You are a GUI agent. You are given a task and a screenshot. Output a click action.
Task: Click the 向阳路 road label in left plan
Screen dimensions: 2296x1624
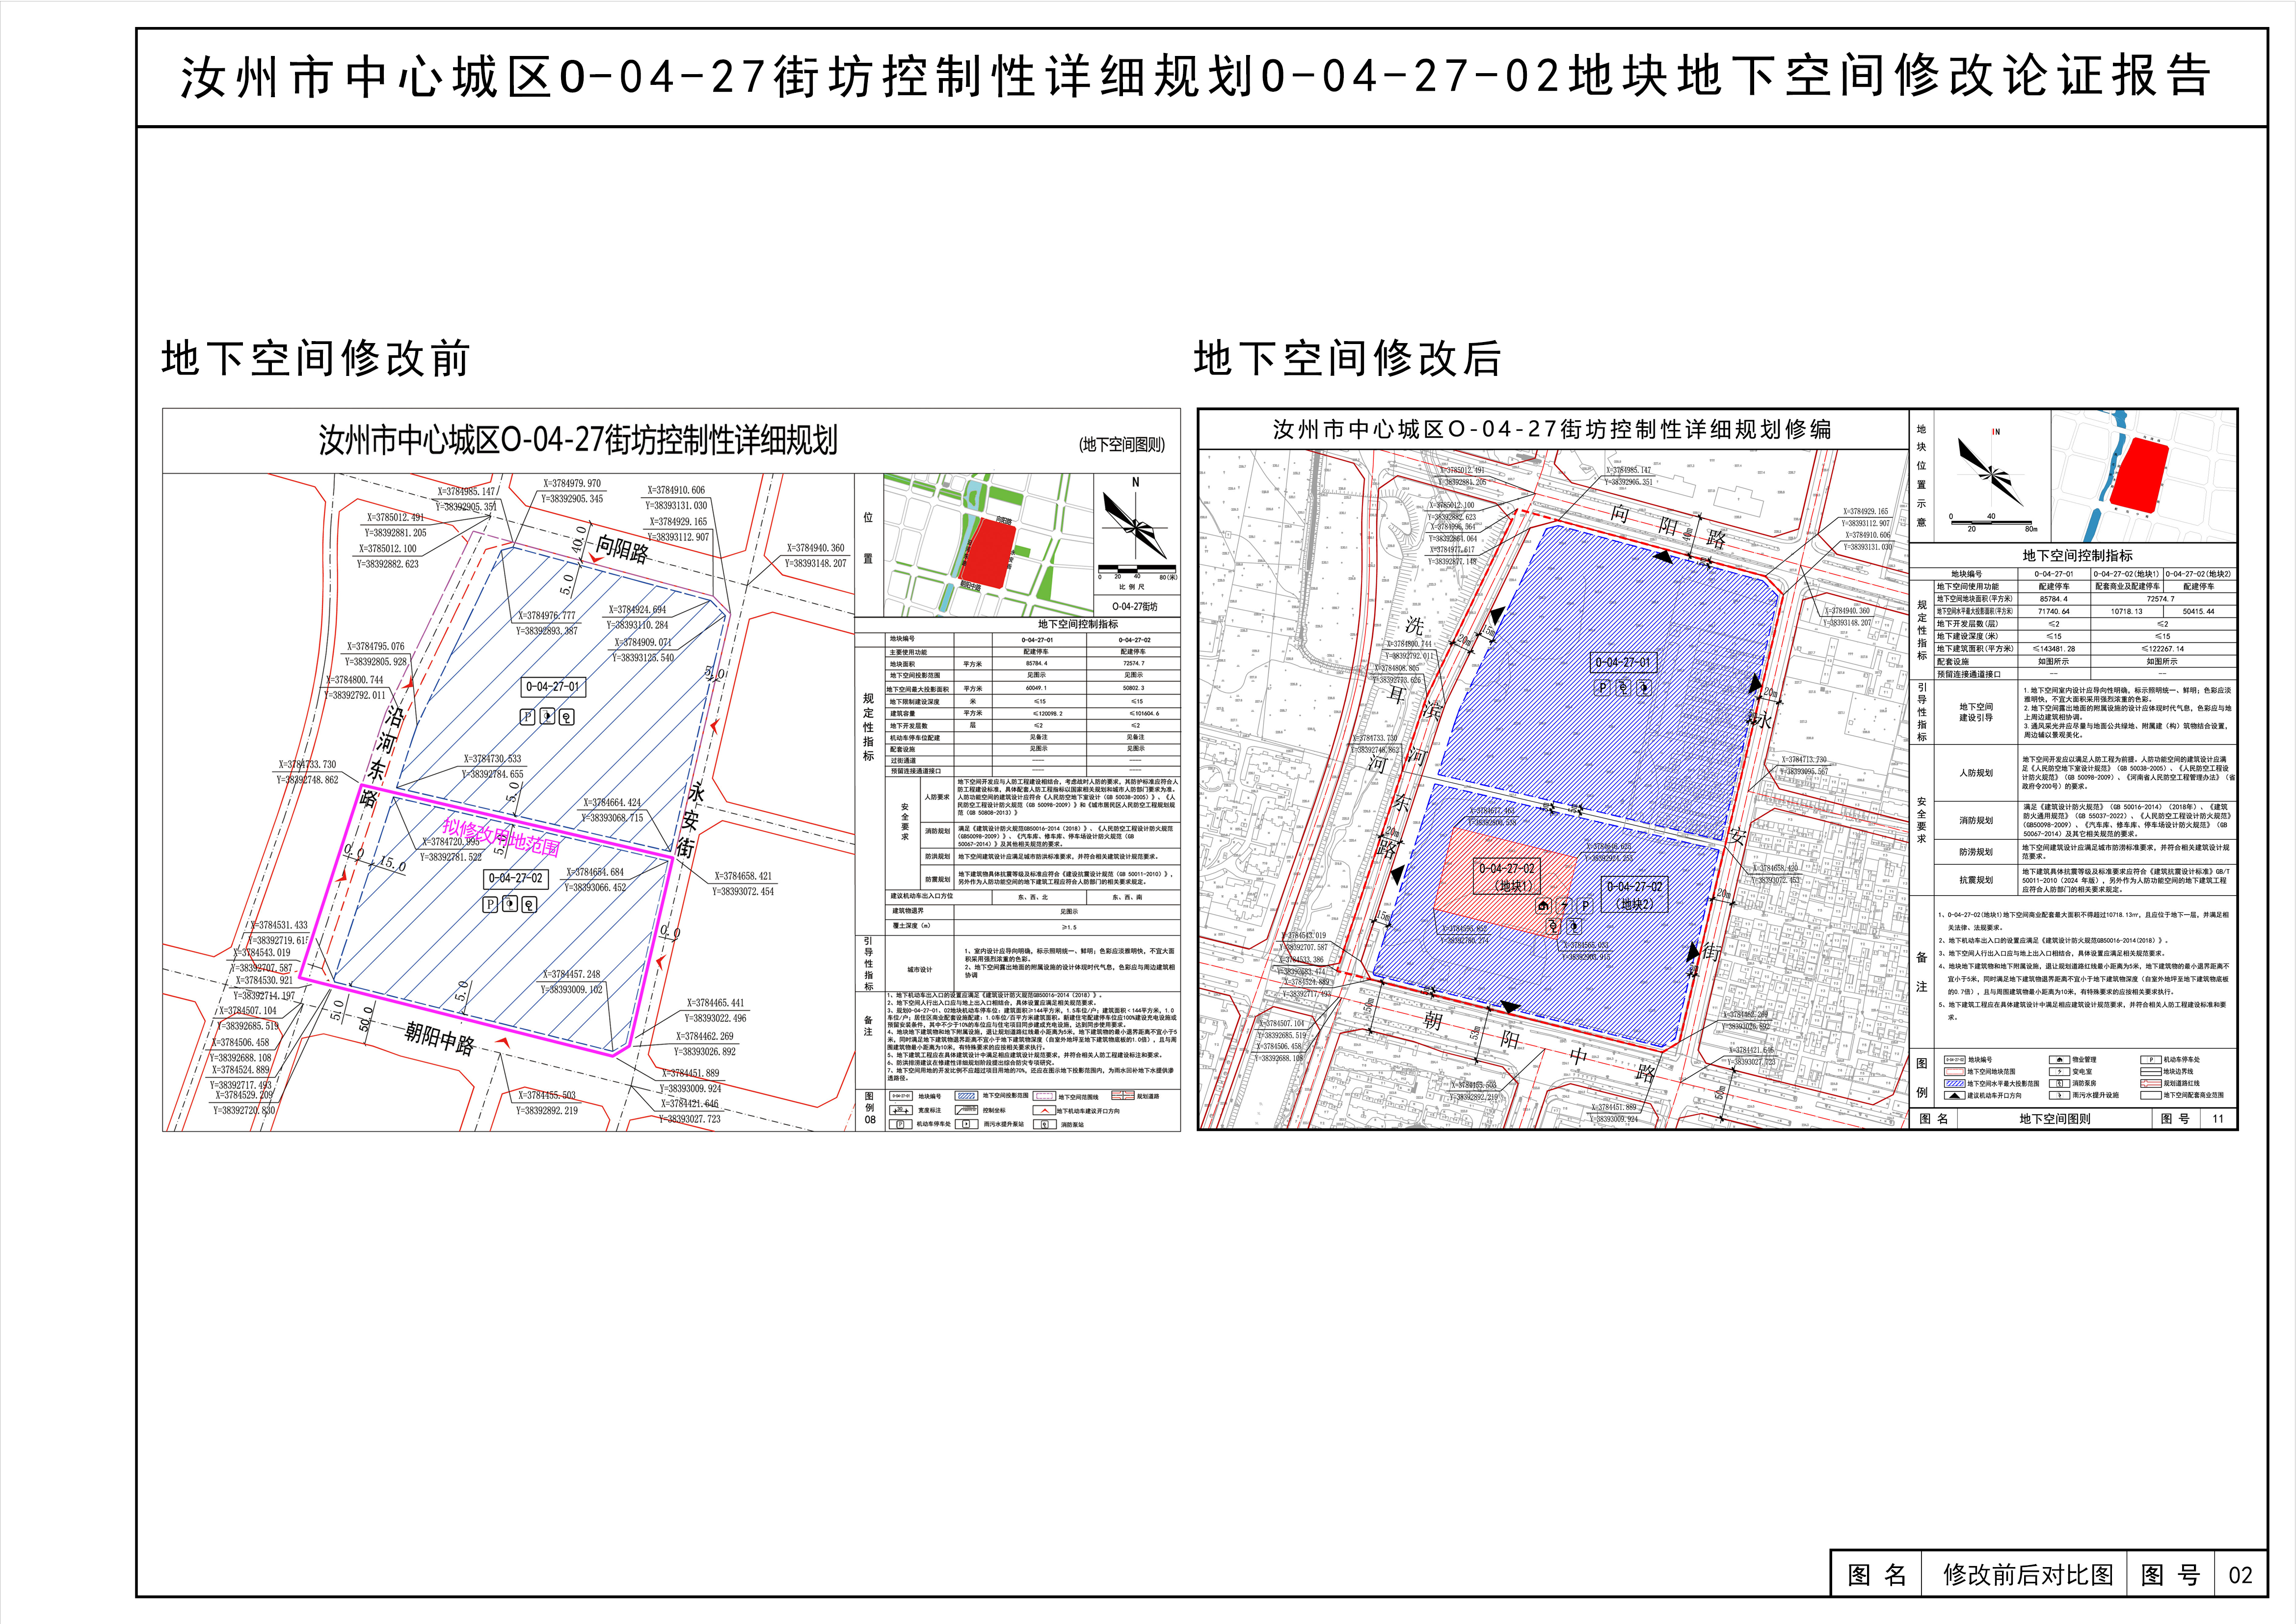(621, 548)
